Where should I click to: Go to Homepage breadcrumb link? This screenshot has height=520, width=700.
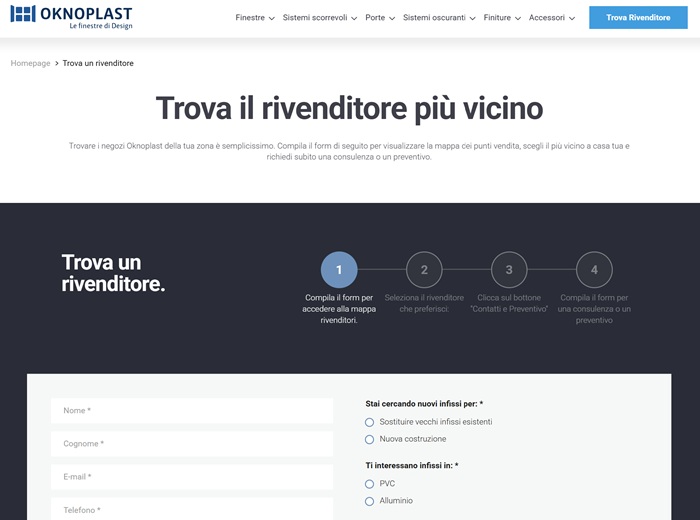[30, 63]
